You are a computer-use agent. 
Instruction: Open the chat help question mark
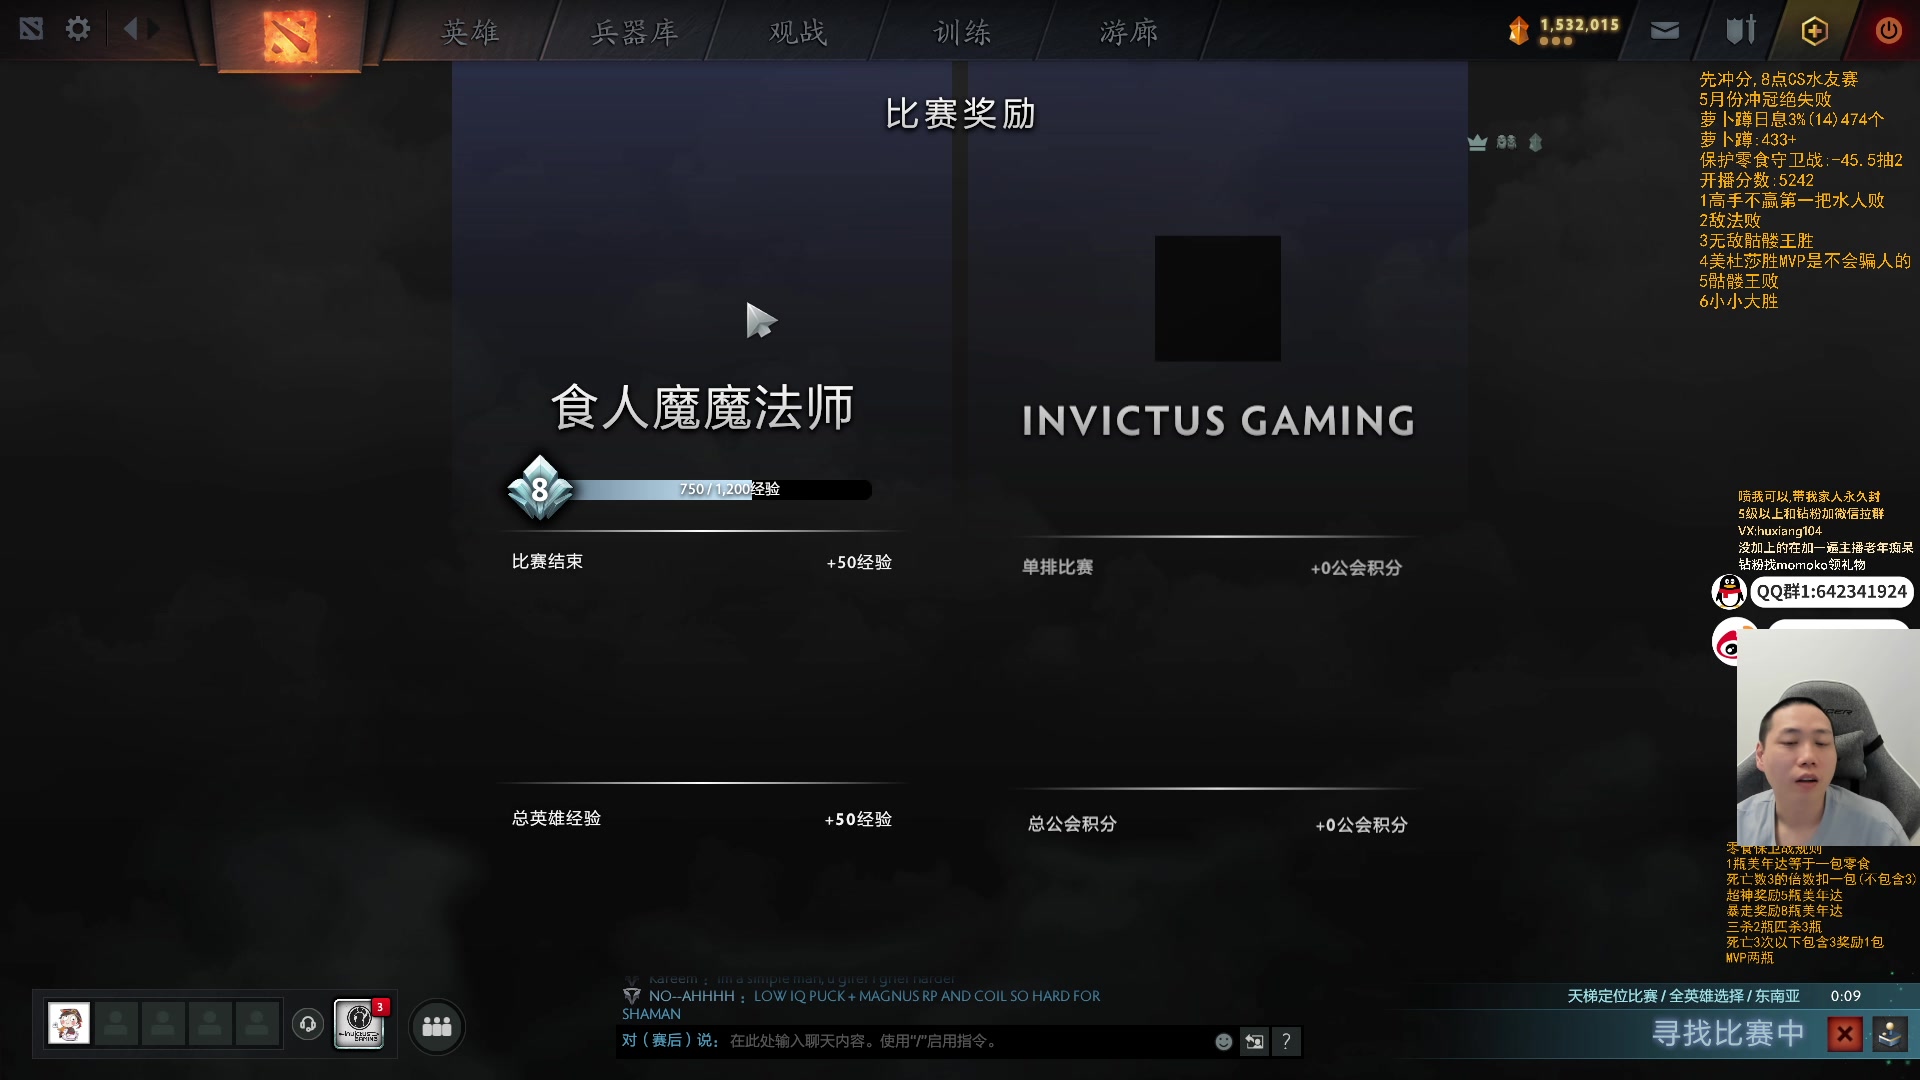point(1286,1041)
